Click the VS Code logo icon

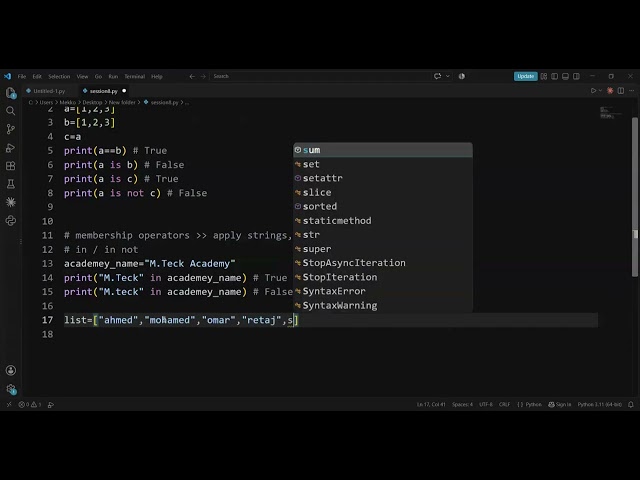coord(7,76)
